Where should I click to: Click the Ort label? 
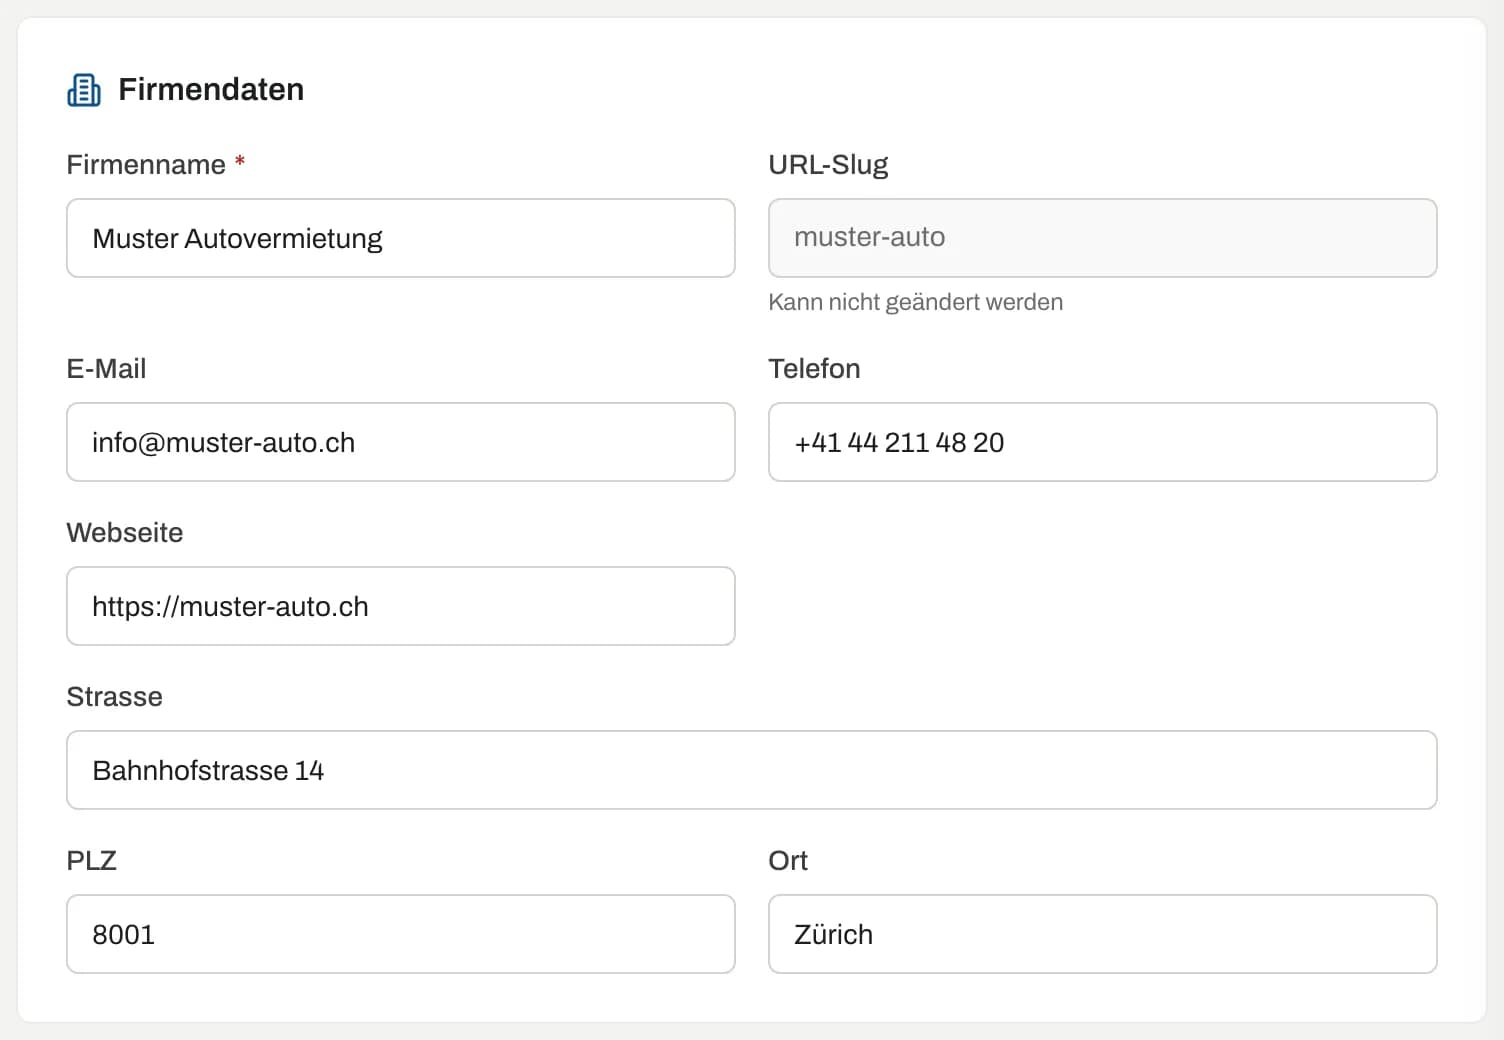[x=788, y=861]
